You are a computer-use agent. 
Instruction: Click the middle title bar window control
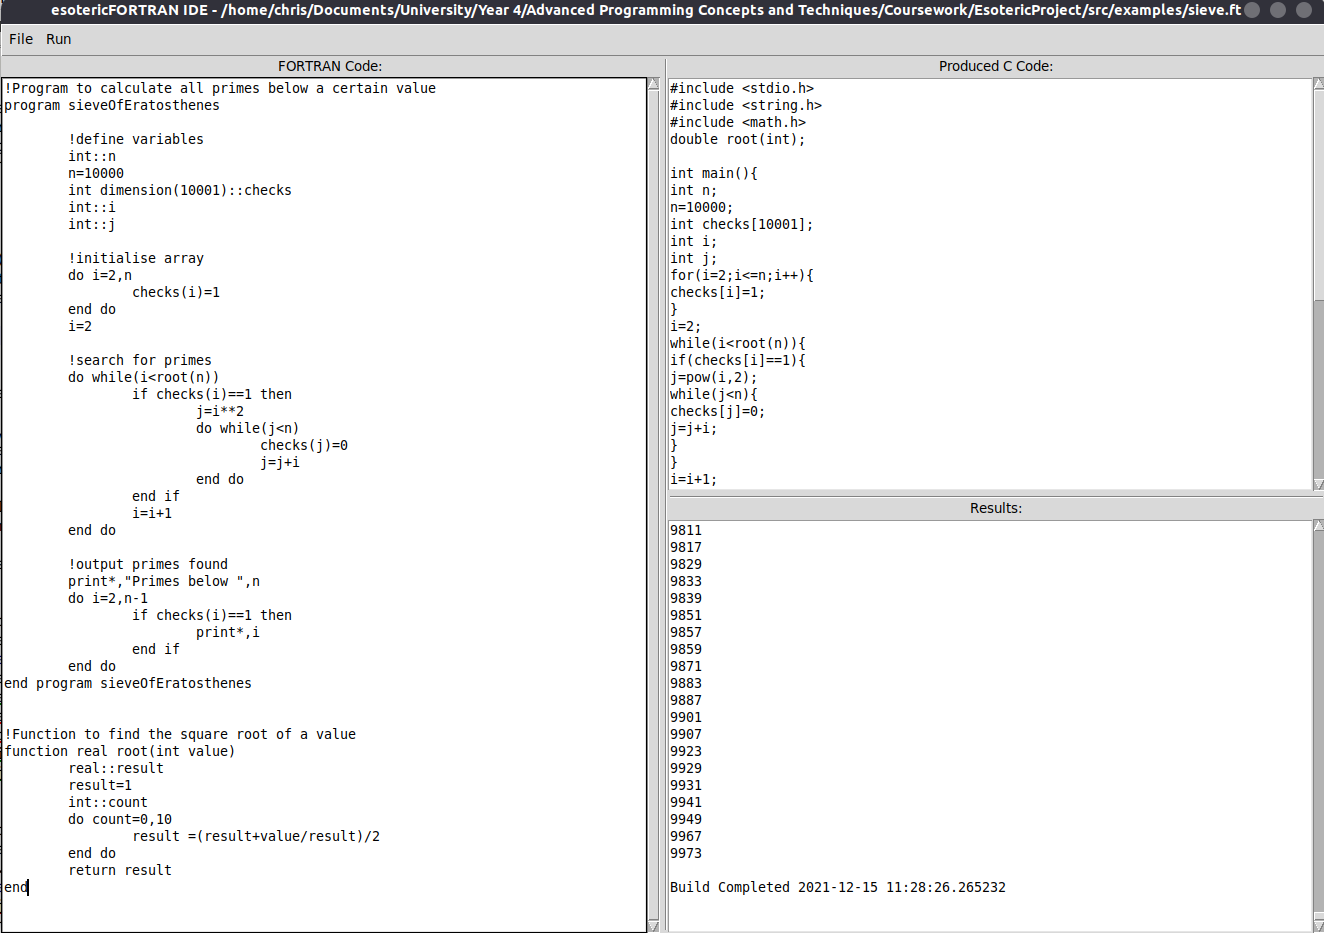pos(1277,10)
